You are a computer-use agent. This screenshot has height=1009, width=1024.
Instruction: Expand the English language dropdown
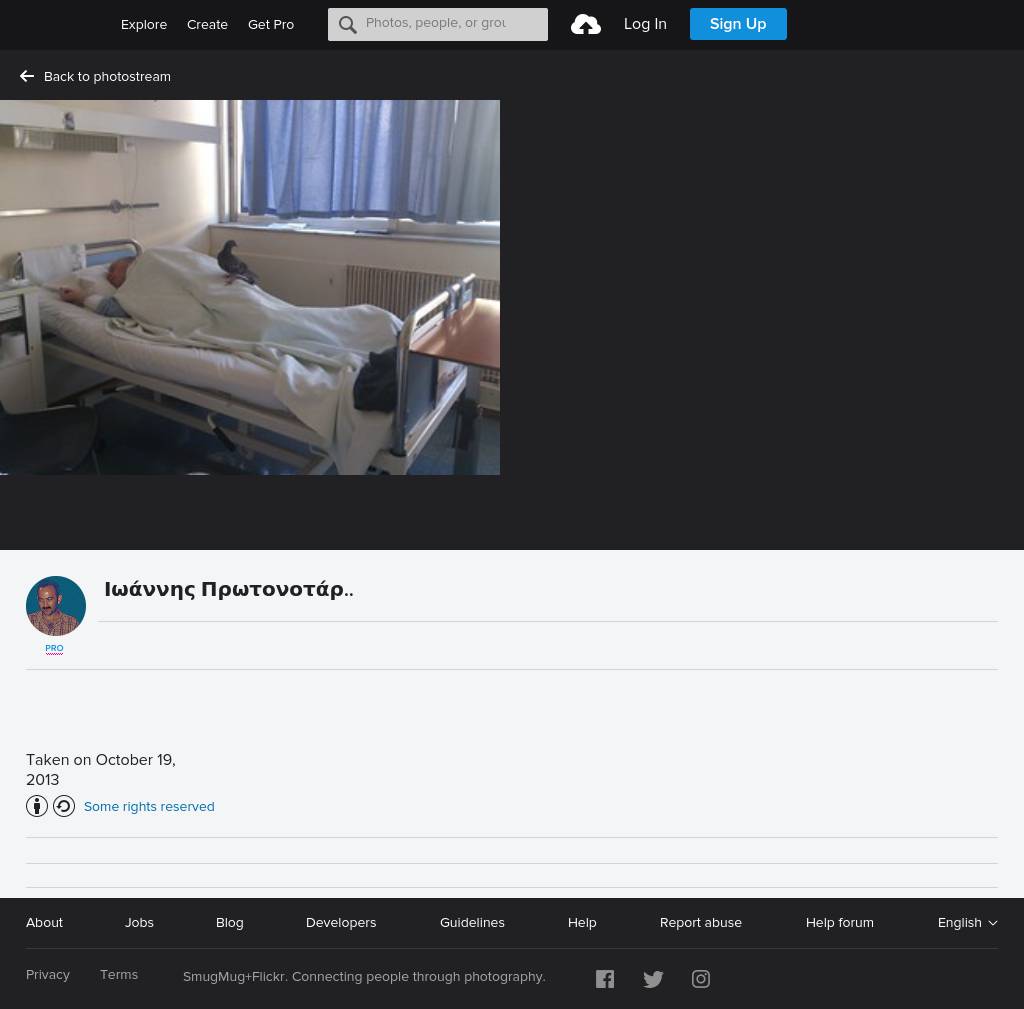[967, 923]
